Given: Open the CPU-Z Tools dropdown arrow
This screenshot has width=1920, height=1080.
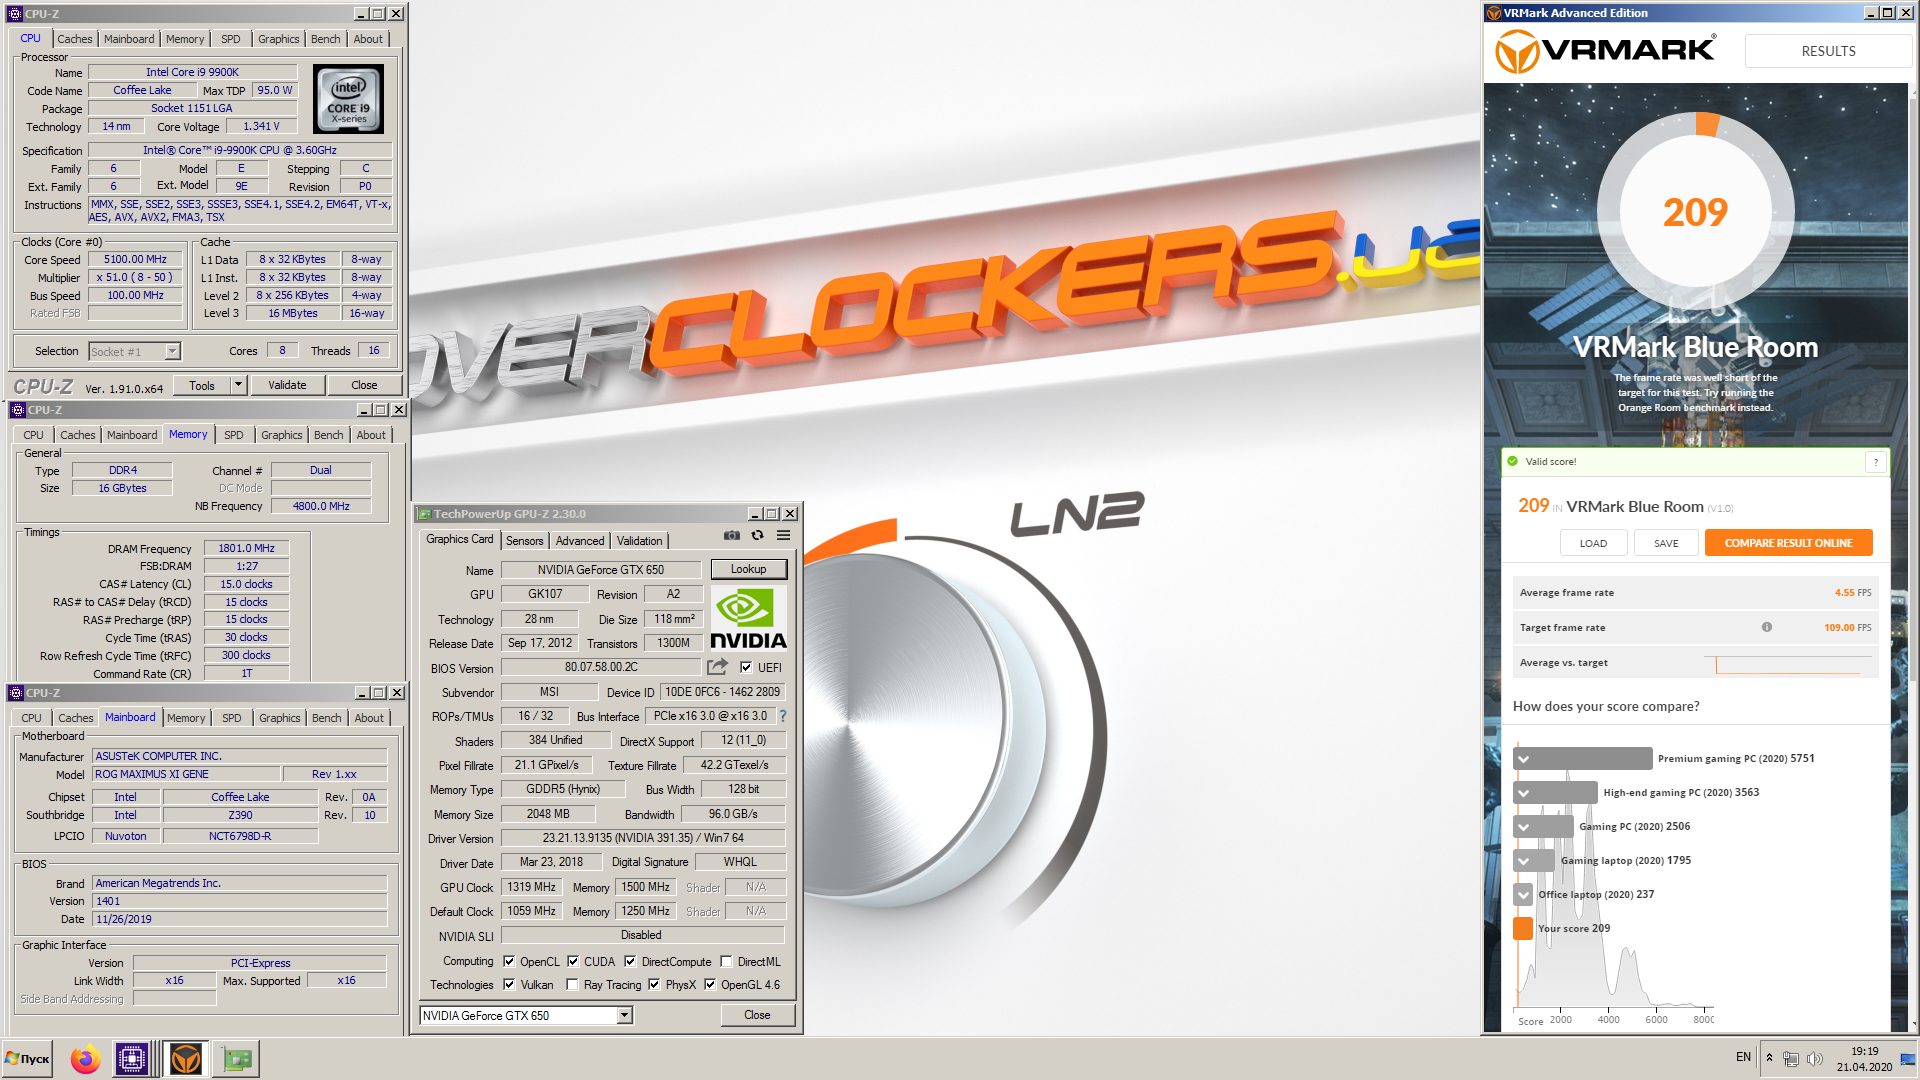Looking at the screenshot, I should [238, 385].
